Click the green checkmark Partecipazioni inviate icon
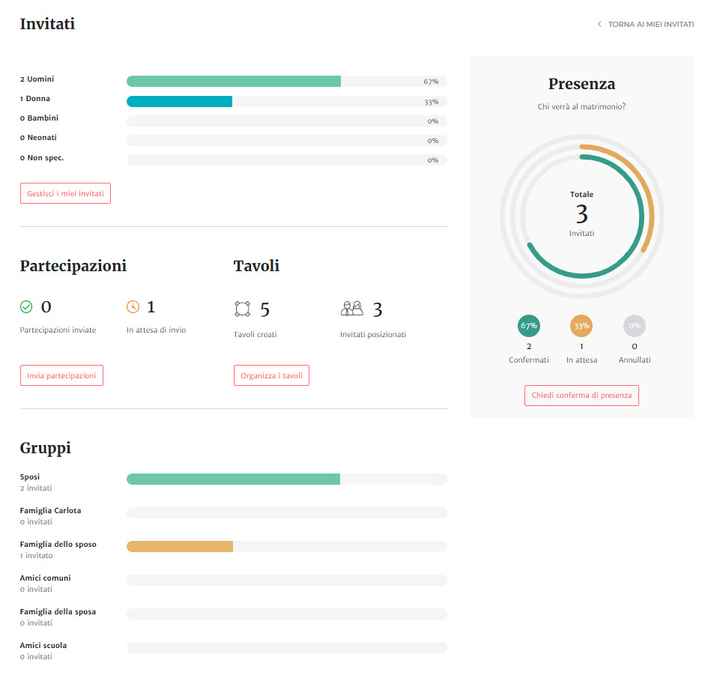This screenshot has width=720, height=675. 27,307
